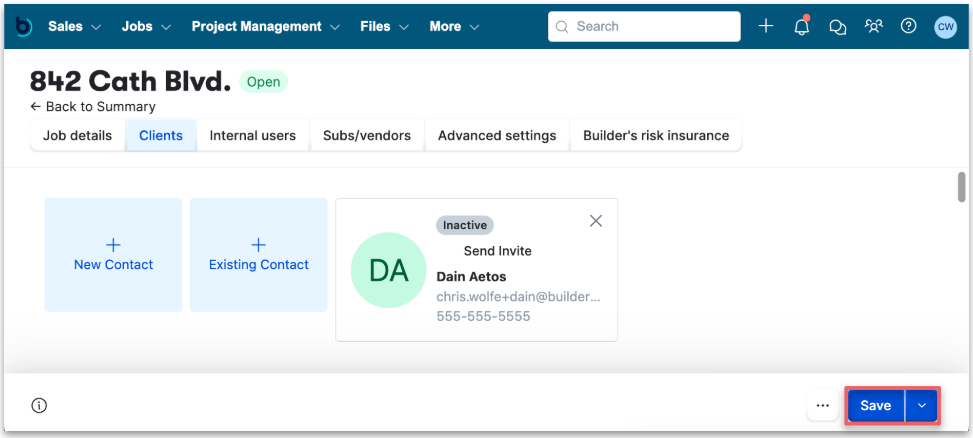973x438 pixels.
Task: Click the 842 Cath Blvd. title
Action: [x=130, y=81]
